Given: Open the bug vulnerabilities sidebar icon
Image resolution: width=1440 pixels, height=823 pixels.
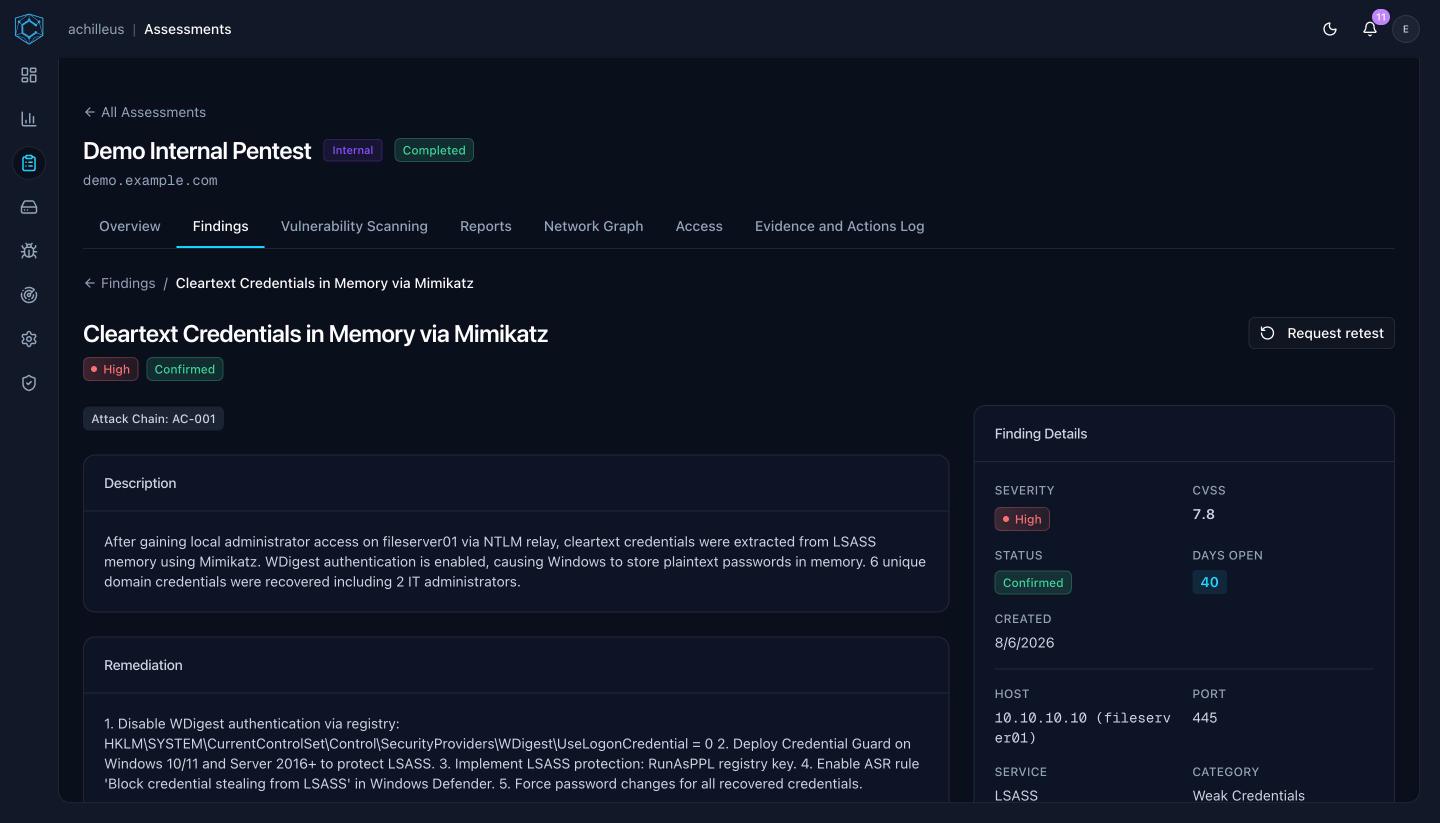Looking at the screenshot, I should click(29, 251).
